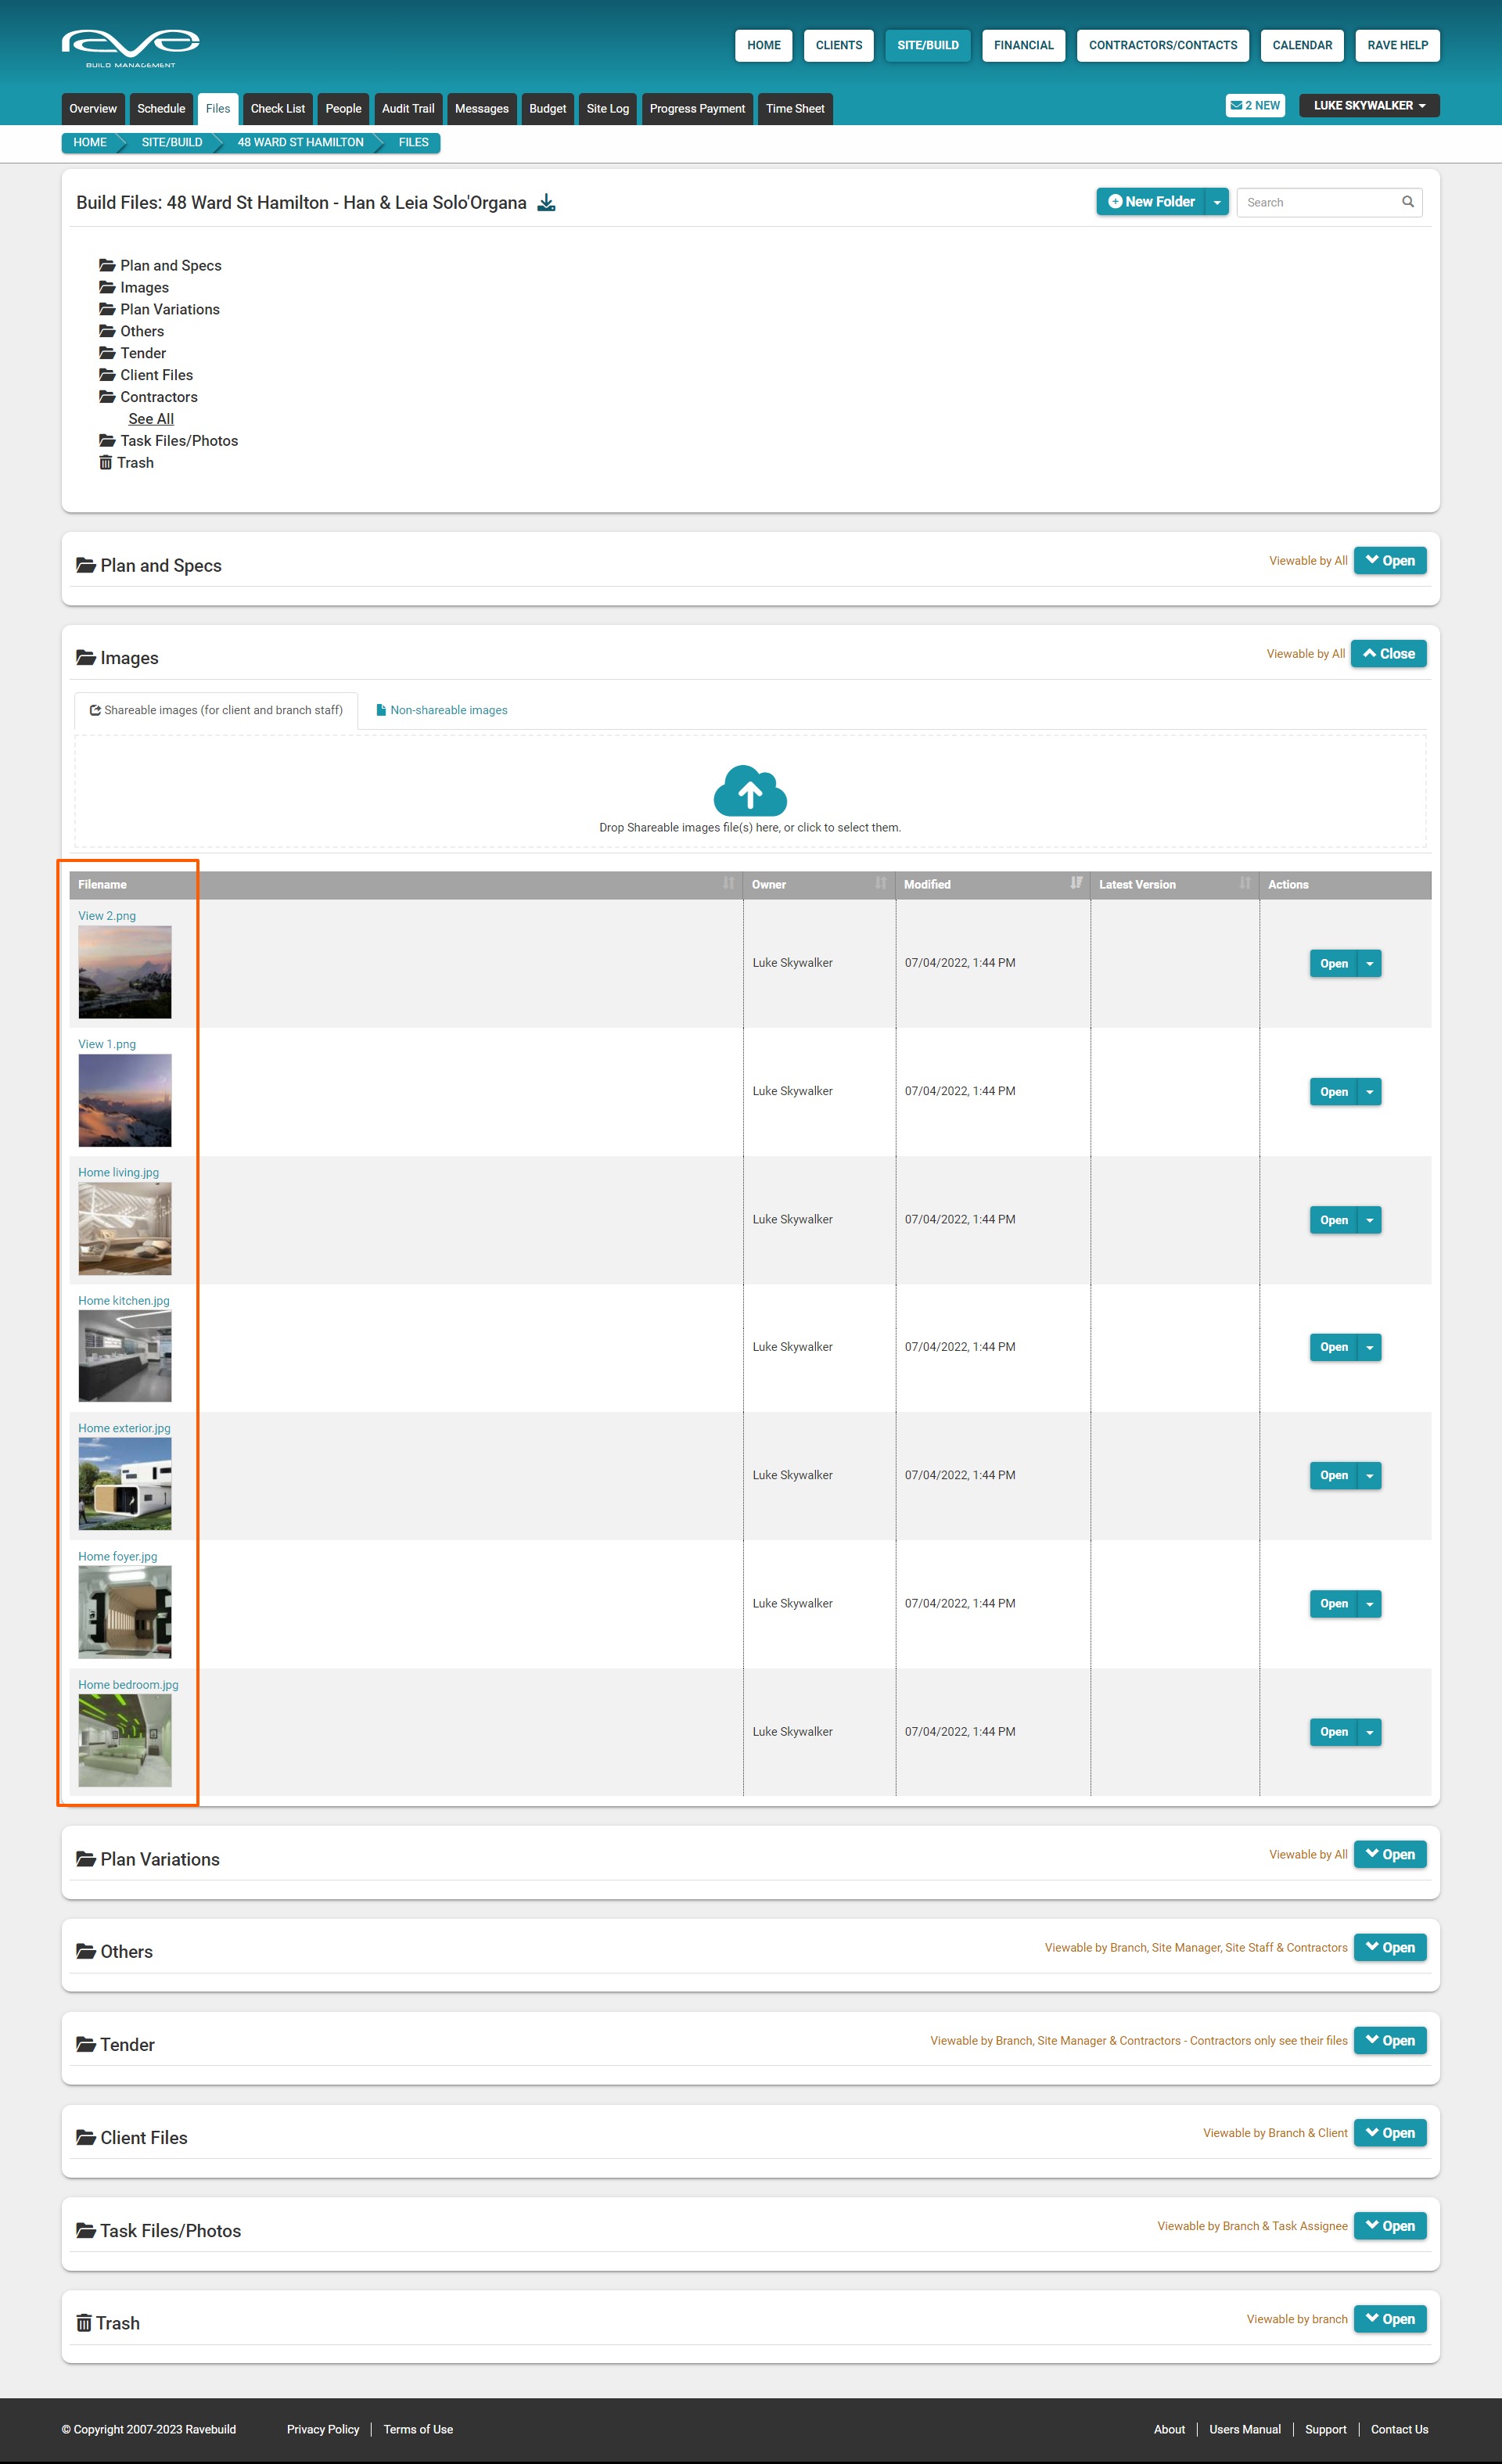Open New Folder dropdown arrow
The width and height of the screenshot is (1502, 2464).
click(1216, 202)
